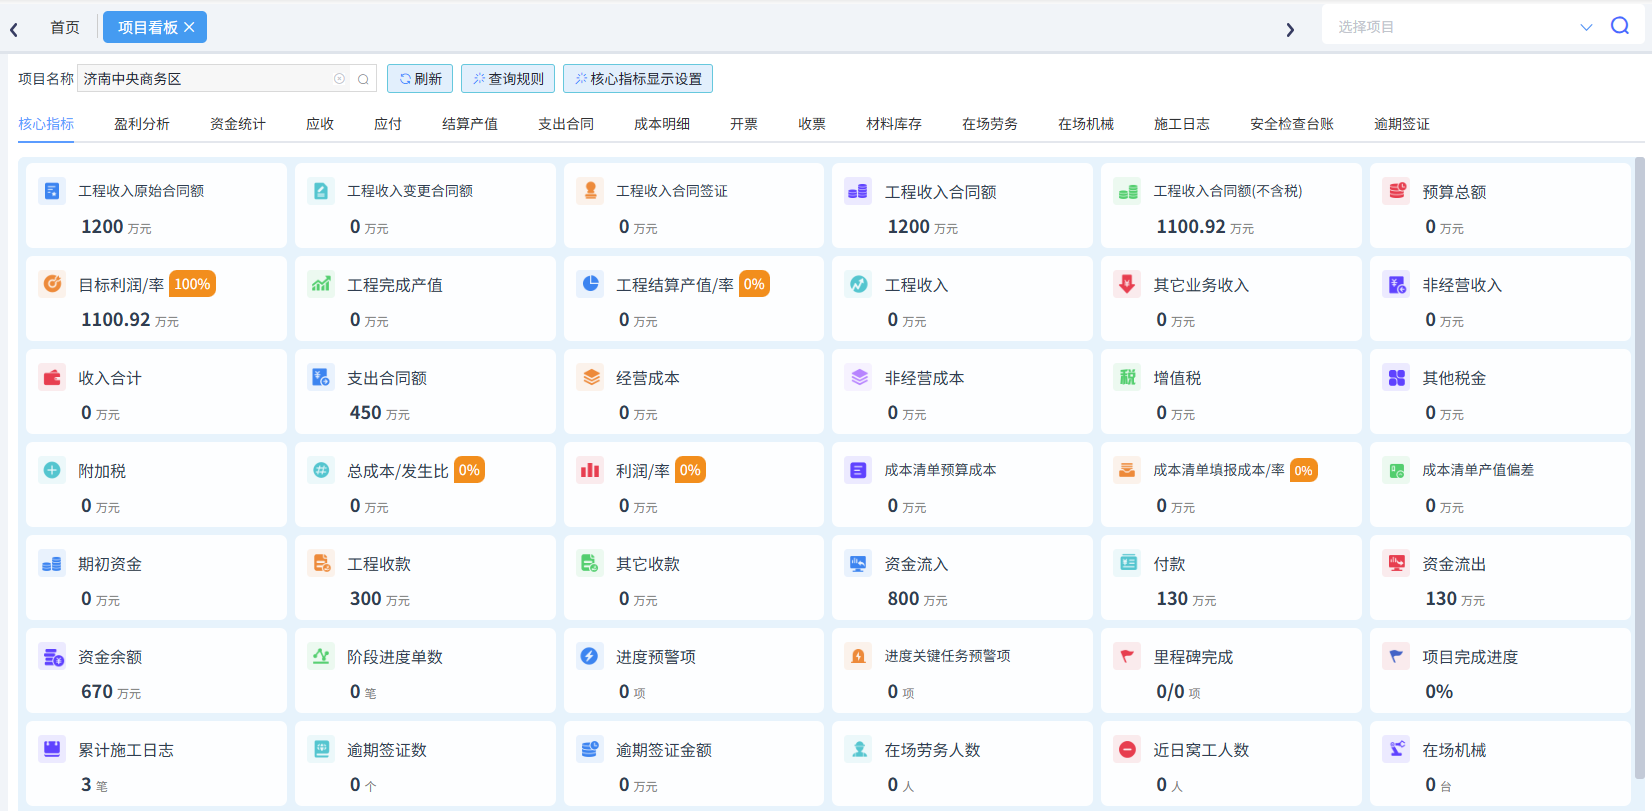Click the 100% badge on 目标利润/率
Viewport: 1652px width, 811px height.
(x=192, y=284)
